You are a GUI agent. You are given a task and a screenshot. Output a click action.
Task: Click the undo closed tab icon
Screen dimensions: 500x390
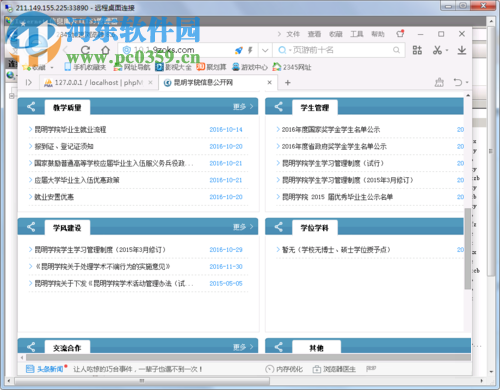458,82
